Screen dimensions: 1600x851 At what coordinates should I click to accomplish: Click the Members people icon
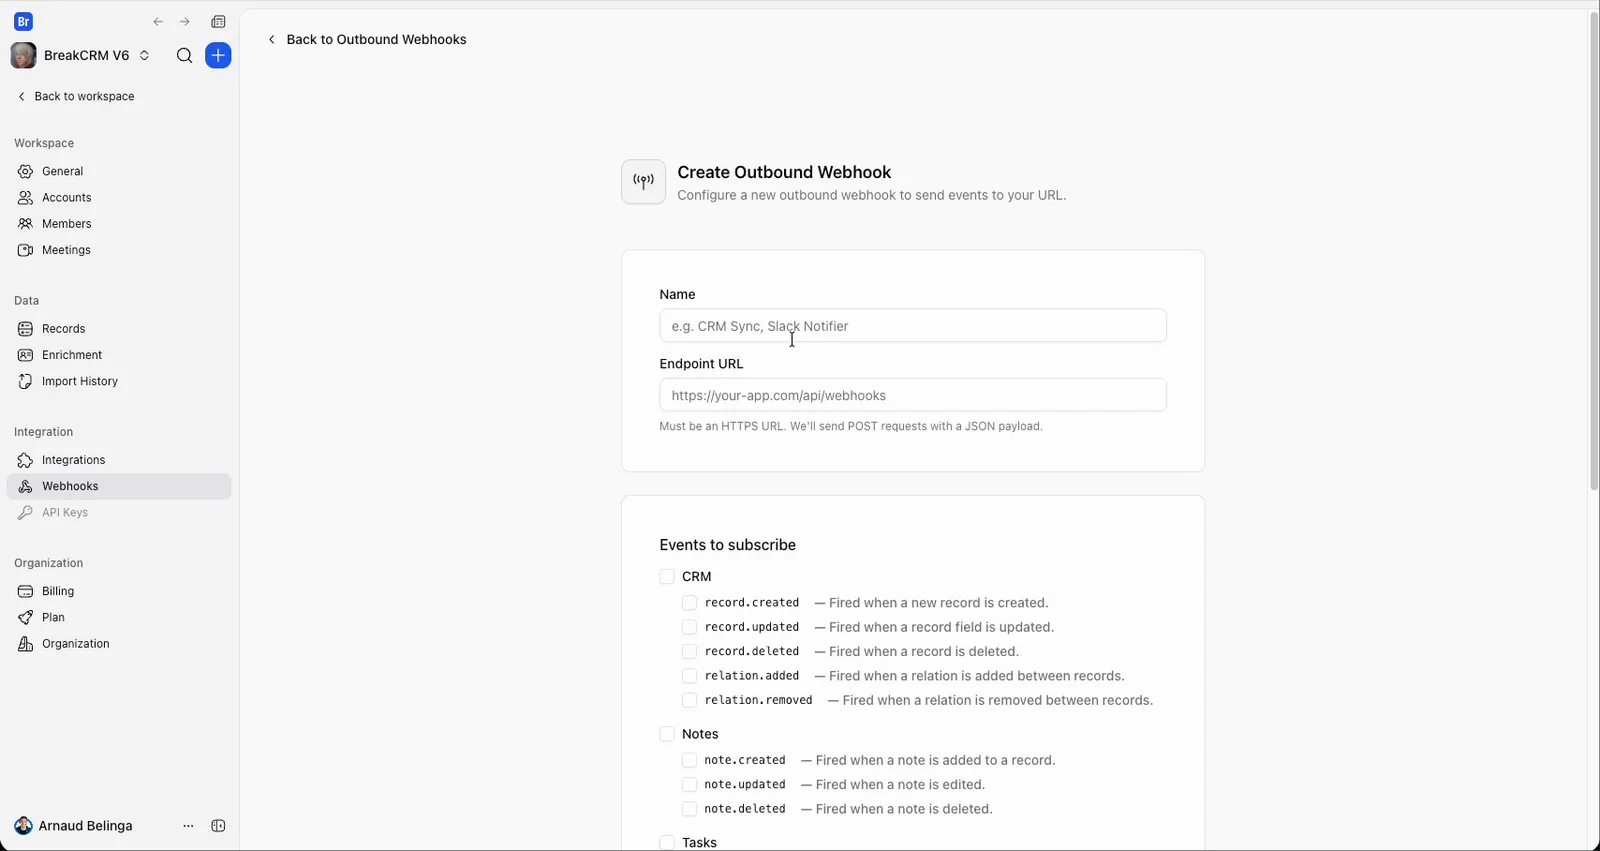tap(25, 224)
